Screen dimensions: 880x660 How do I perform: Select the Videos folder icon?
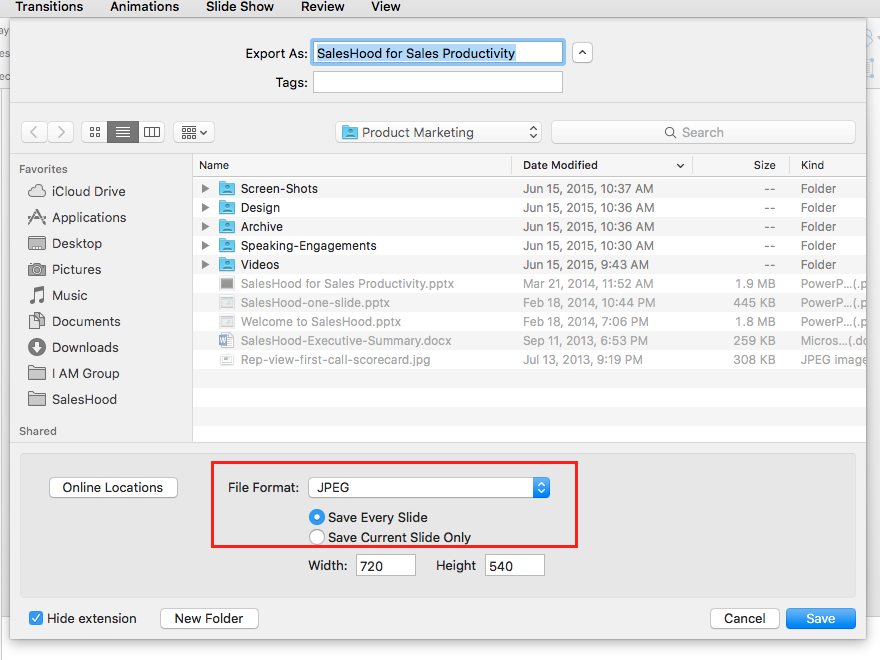227,264
